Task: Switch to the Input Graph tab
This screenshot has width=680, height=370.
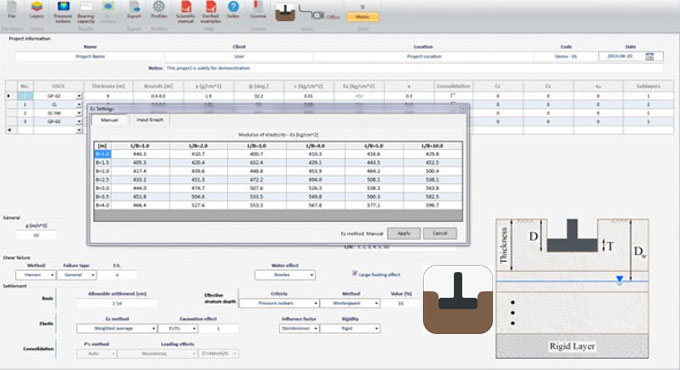Action: pyautogui.click(x=150, y=120)
